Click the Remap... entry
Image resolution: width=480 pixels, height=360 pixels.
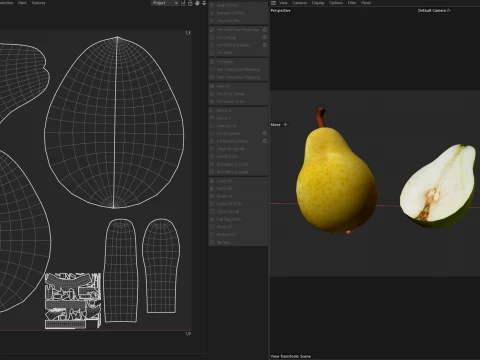238,242
